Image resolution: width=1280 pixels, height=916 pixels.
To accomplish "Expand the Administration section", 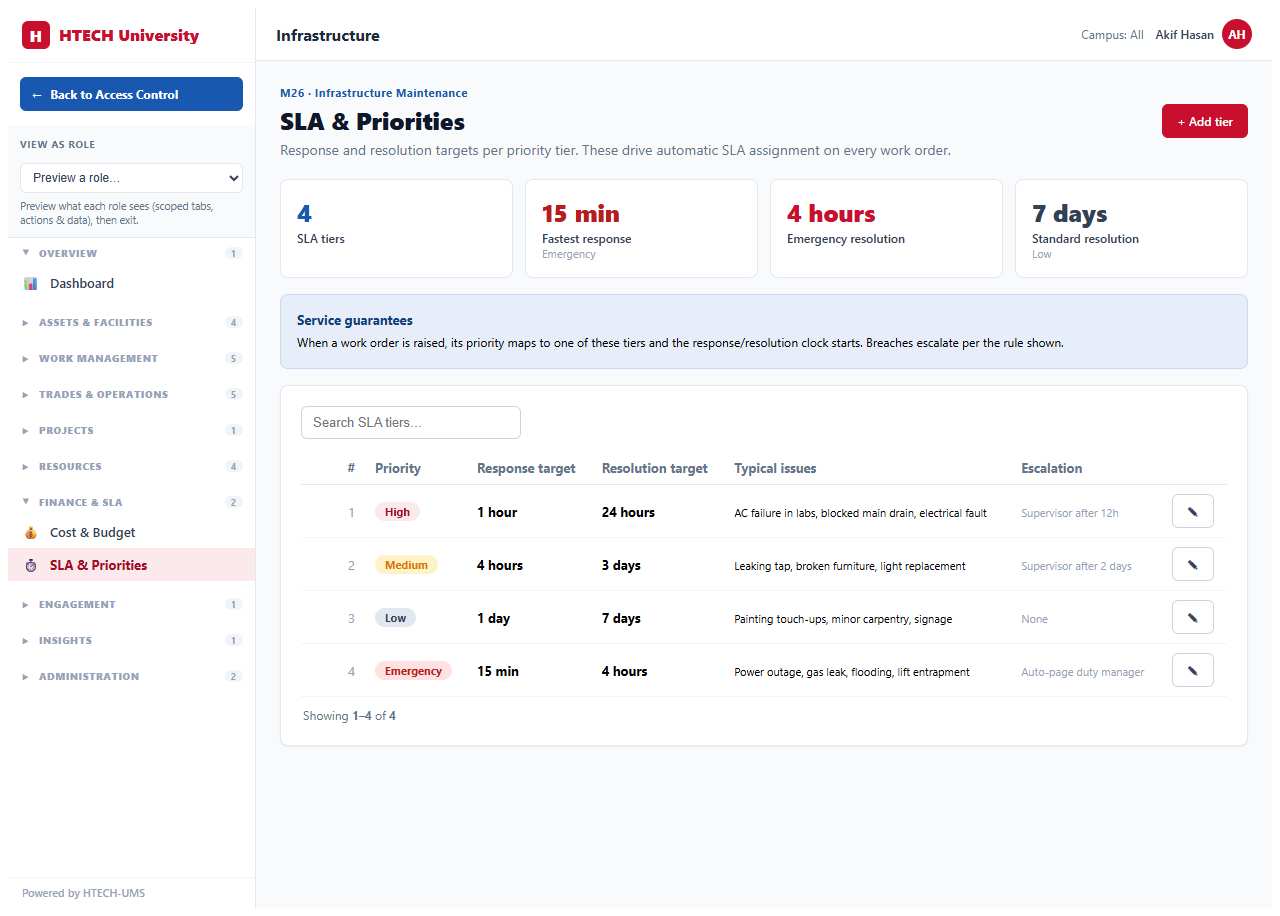I will tap(131, 677).
